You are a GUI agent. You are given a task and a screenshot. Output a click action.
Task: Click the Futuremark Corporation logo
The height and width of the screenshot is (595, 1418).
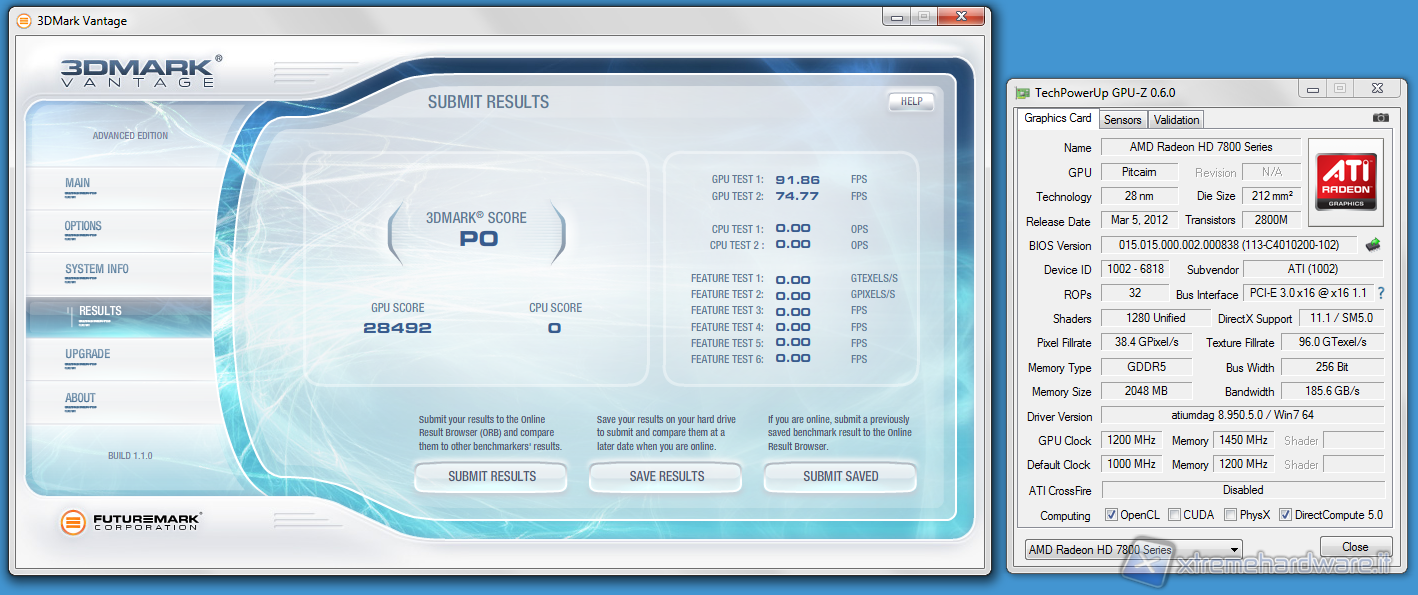[x=131, y=522]
